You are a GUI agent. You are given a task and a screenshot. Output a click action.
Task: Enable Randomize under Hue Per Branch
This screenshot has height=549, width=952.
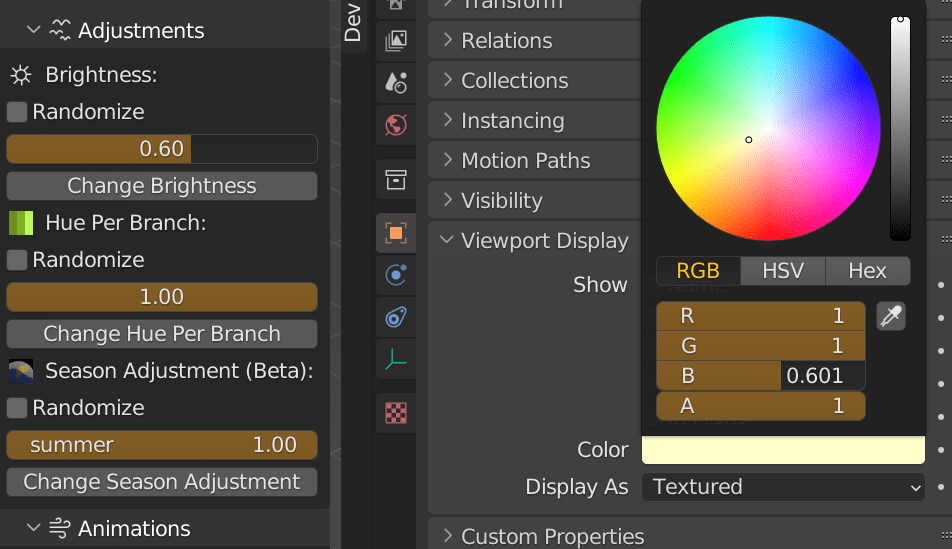tap(16, 260)
